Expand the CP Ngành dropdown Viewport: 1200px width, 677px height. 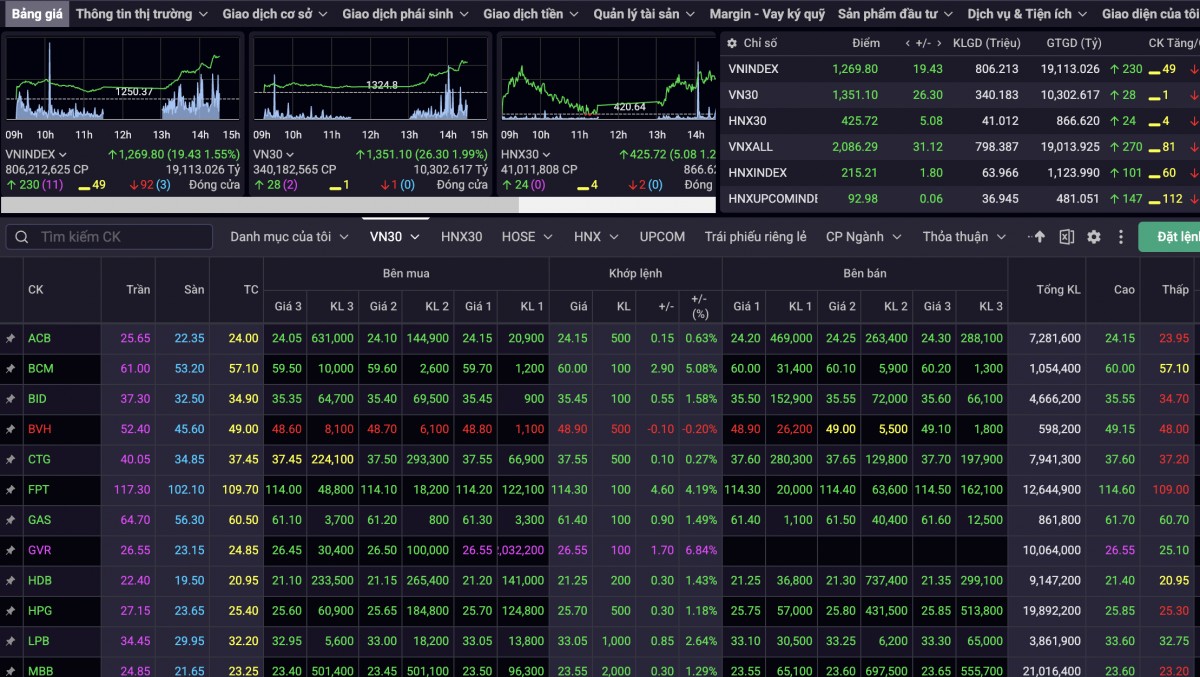[x=863, y=237]
